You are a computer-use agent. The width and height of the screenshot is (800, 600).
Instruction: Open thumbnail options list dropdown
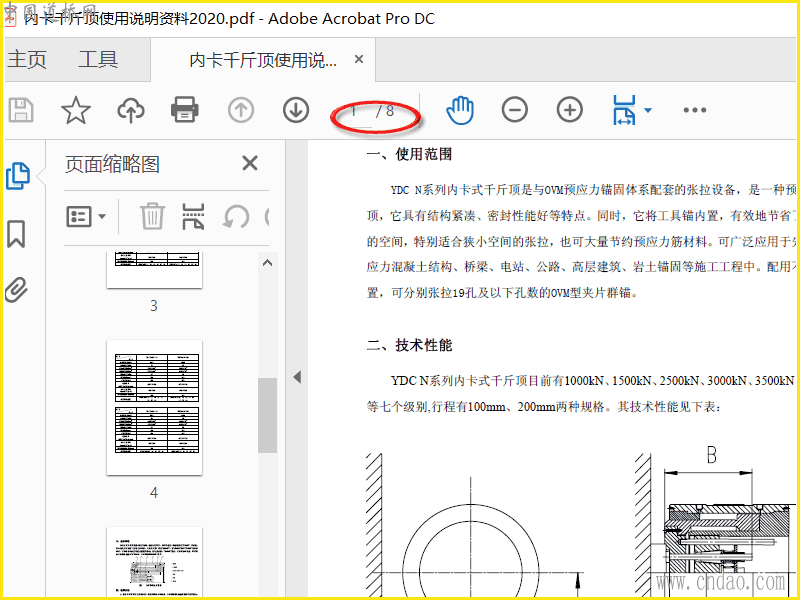pyautogui.click(x=86, y=217)
